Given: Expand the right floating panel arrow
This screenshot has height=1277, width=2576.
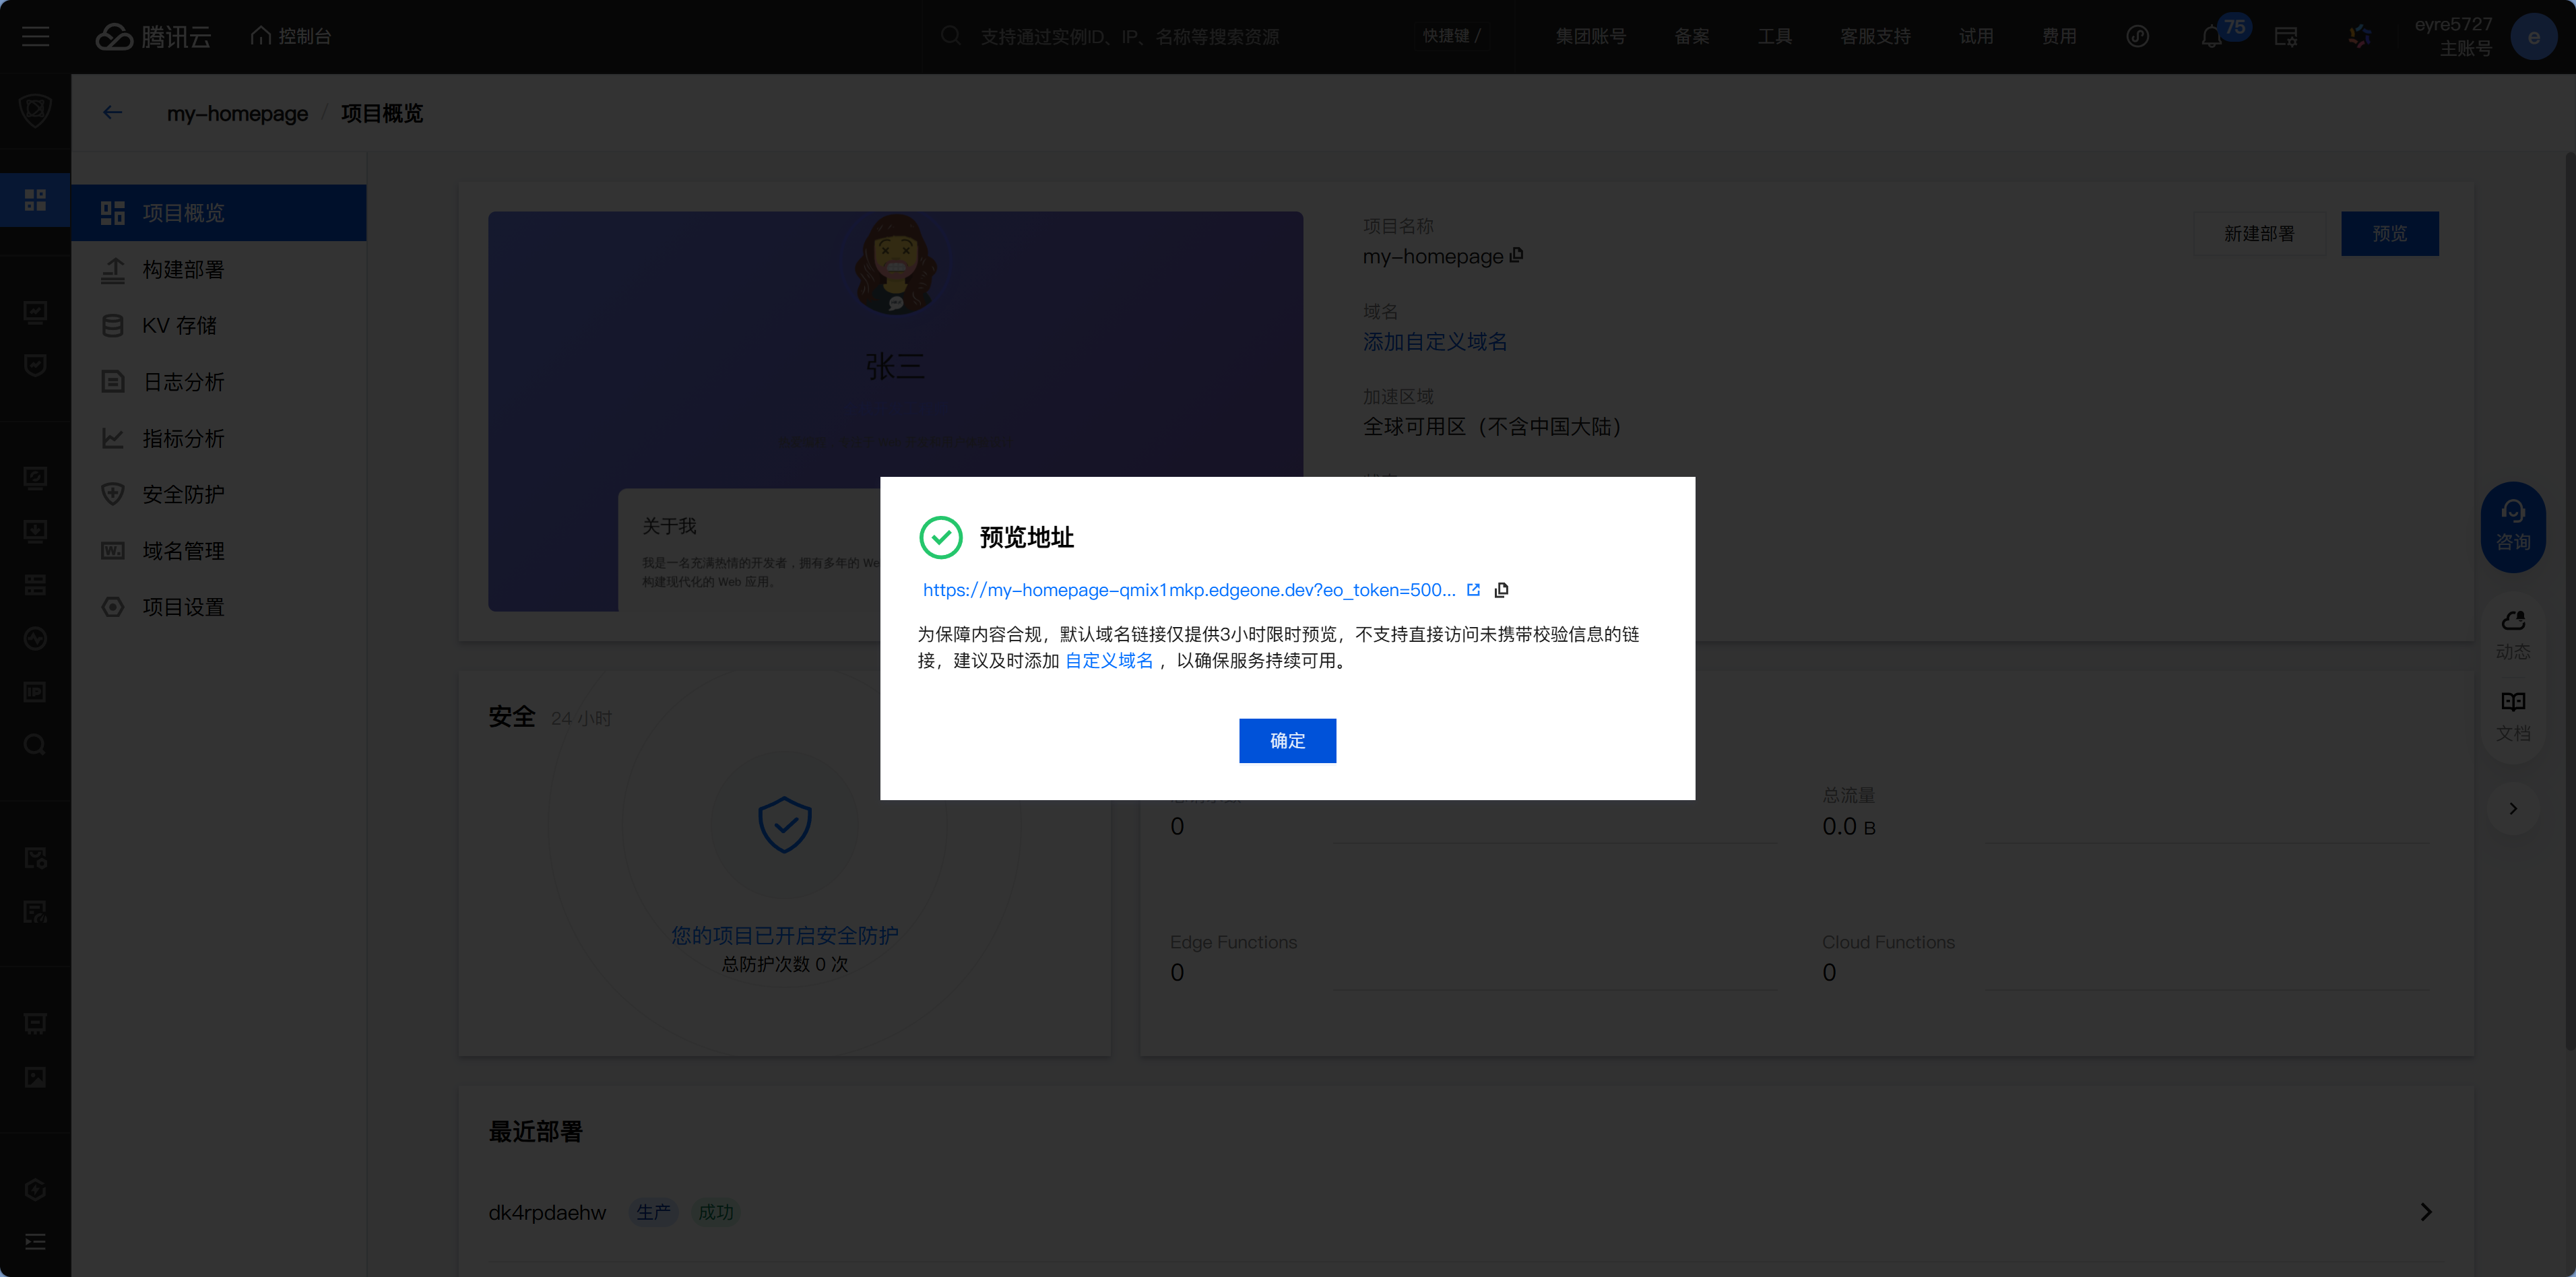Looking at the screenshot, I should [2512, 808].
